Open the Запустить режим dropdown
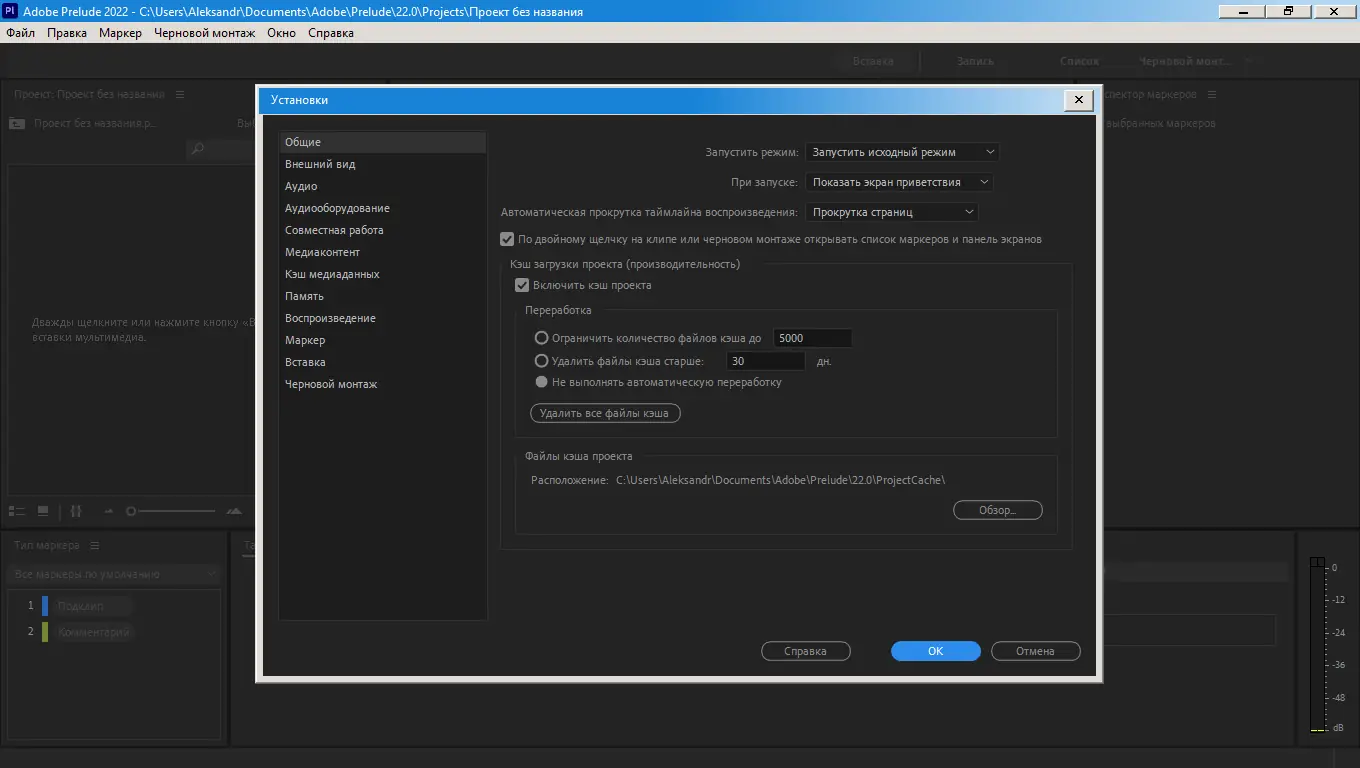Screen dimensions: 1360x768 point(902,152)
